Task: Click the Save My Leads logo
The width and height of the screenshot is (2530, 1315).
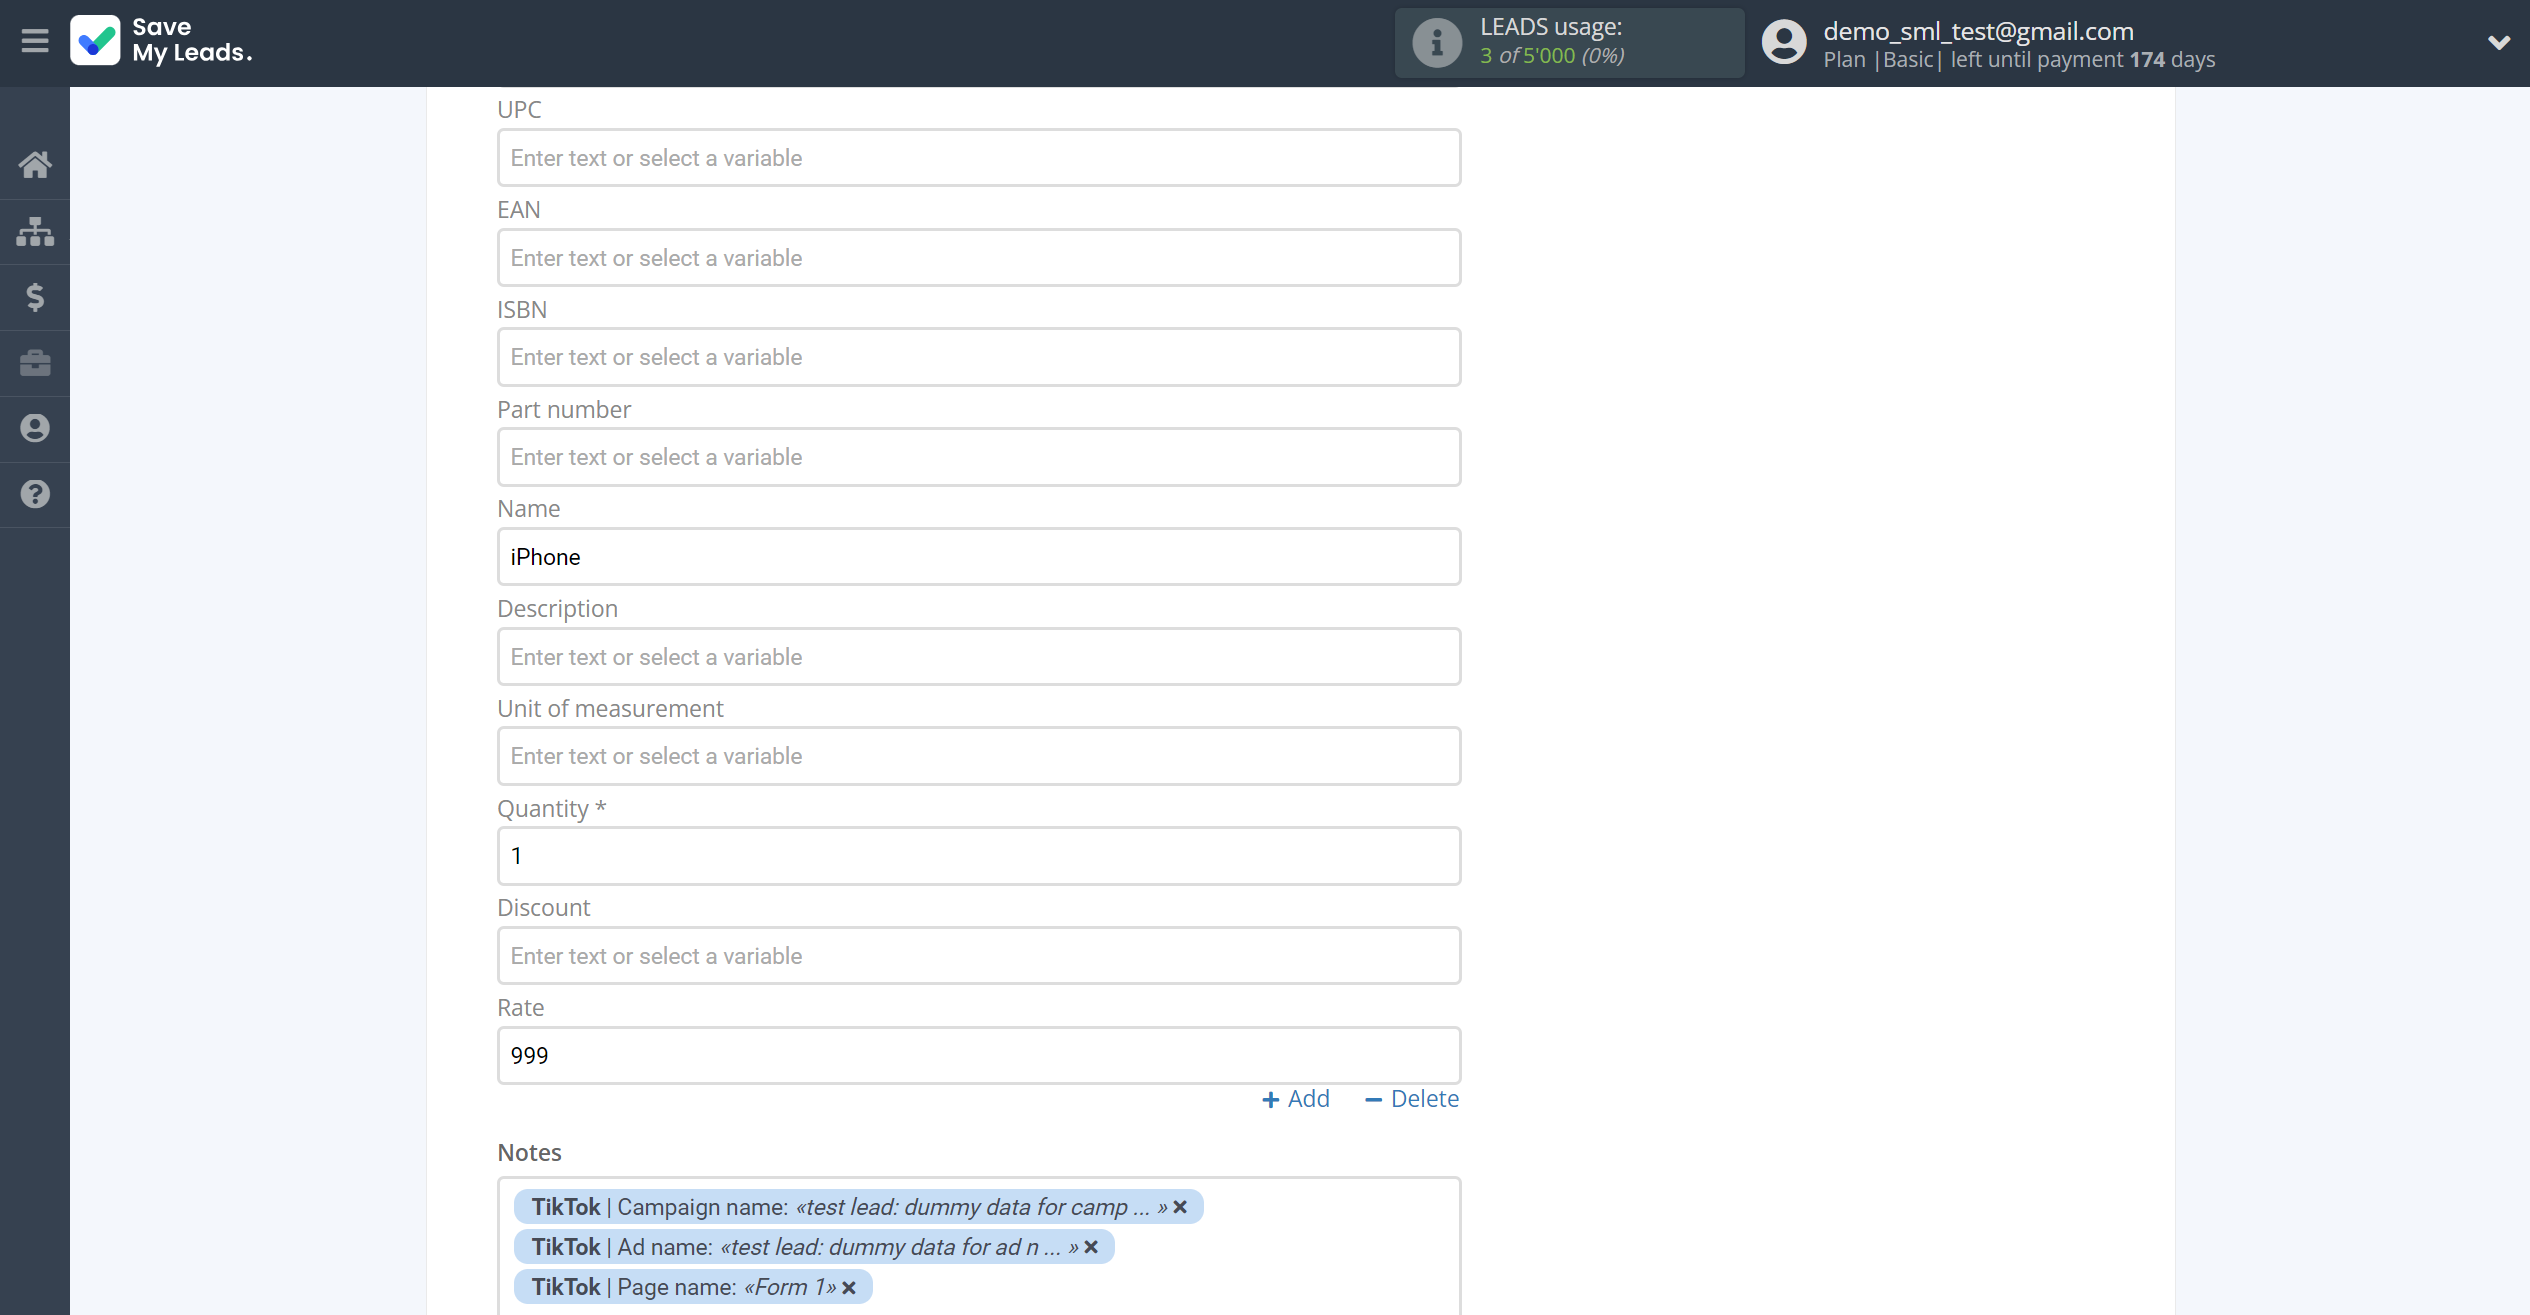Action: tap(161, 41)
